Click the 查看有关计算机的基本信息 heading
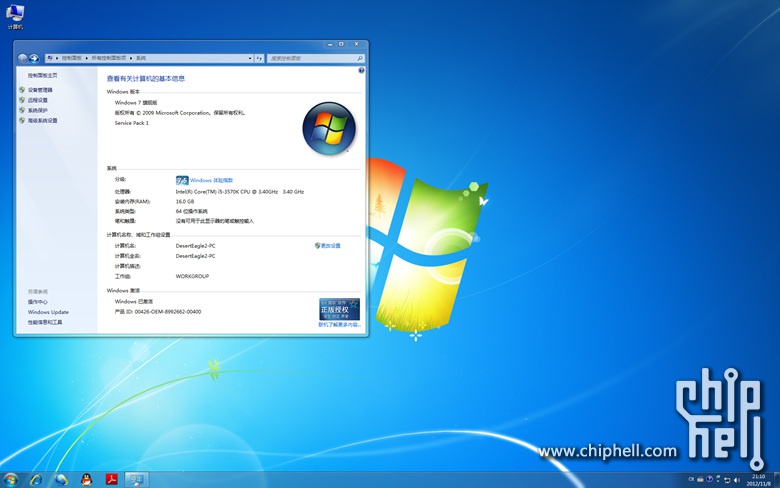Image resolution: width=780 pixels, height=488 pixels. point(146,79)
